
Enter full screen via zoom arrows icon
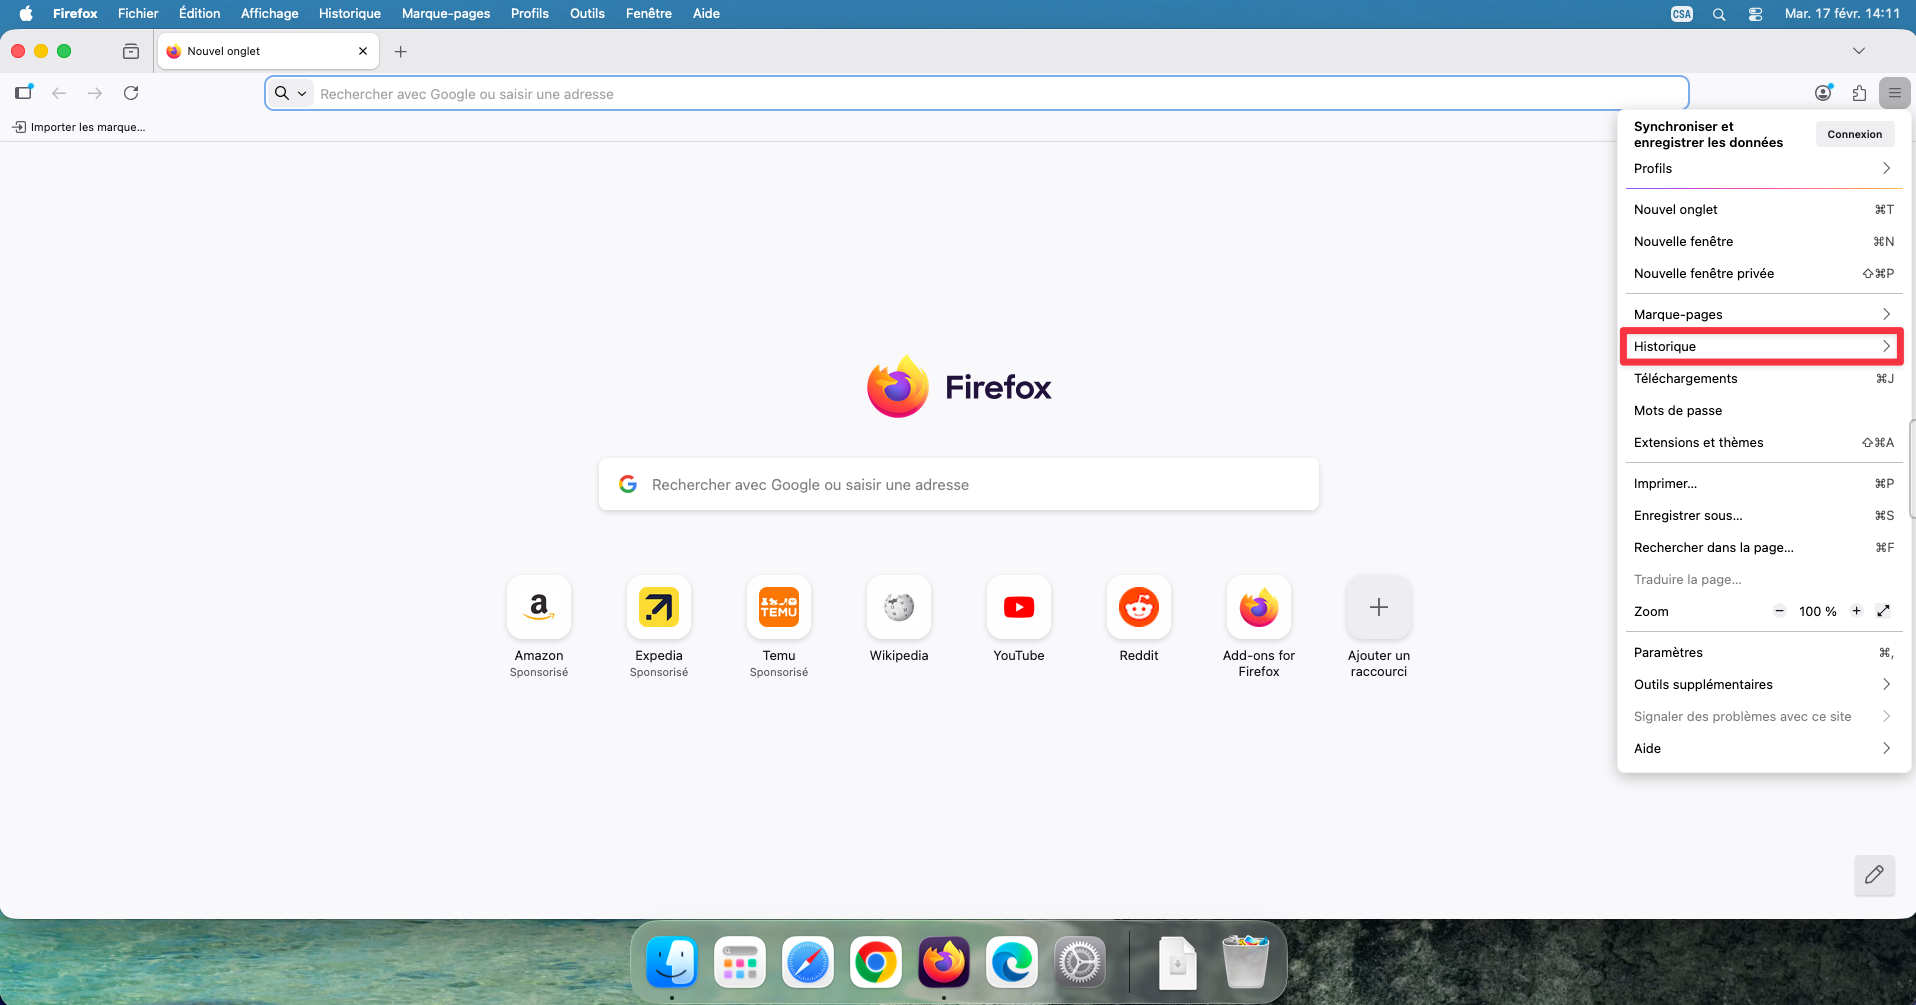point(1884,611)
